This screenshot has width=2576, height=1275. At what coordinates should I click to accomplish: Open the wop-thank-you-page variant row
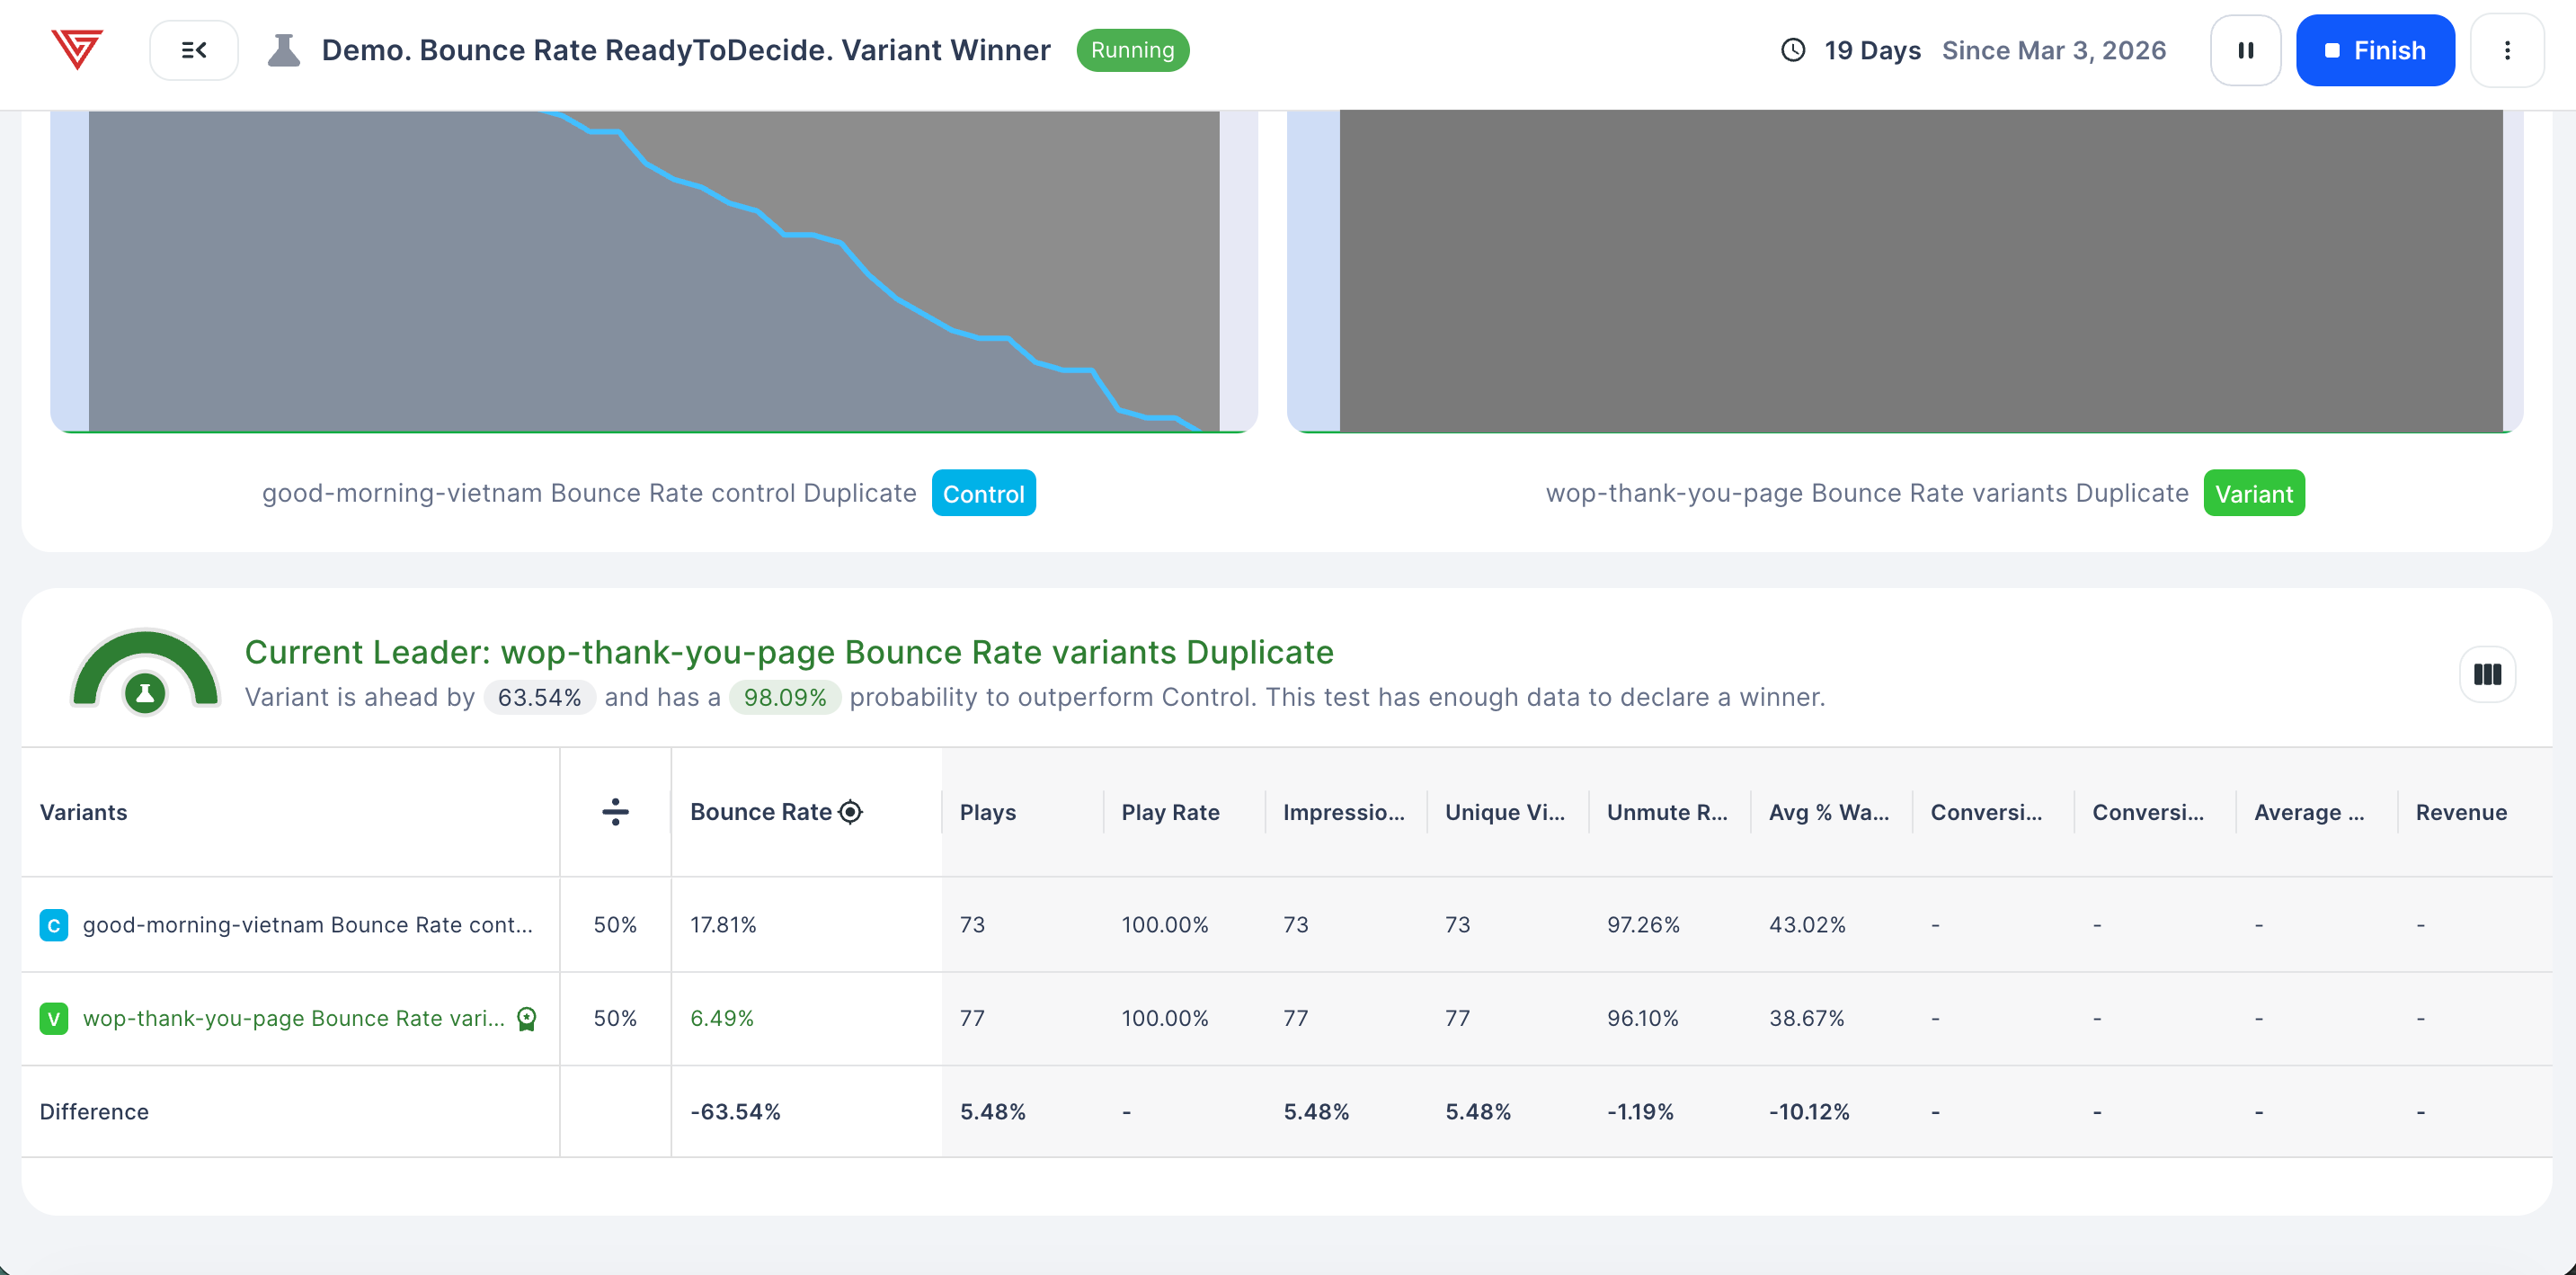pyautogui.click(x=293, y=1018)
